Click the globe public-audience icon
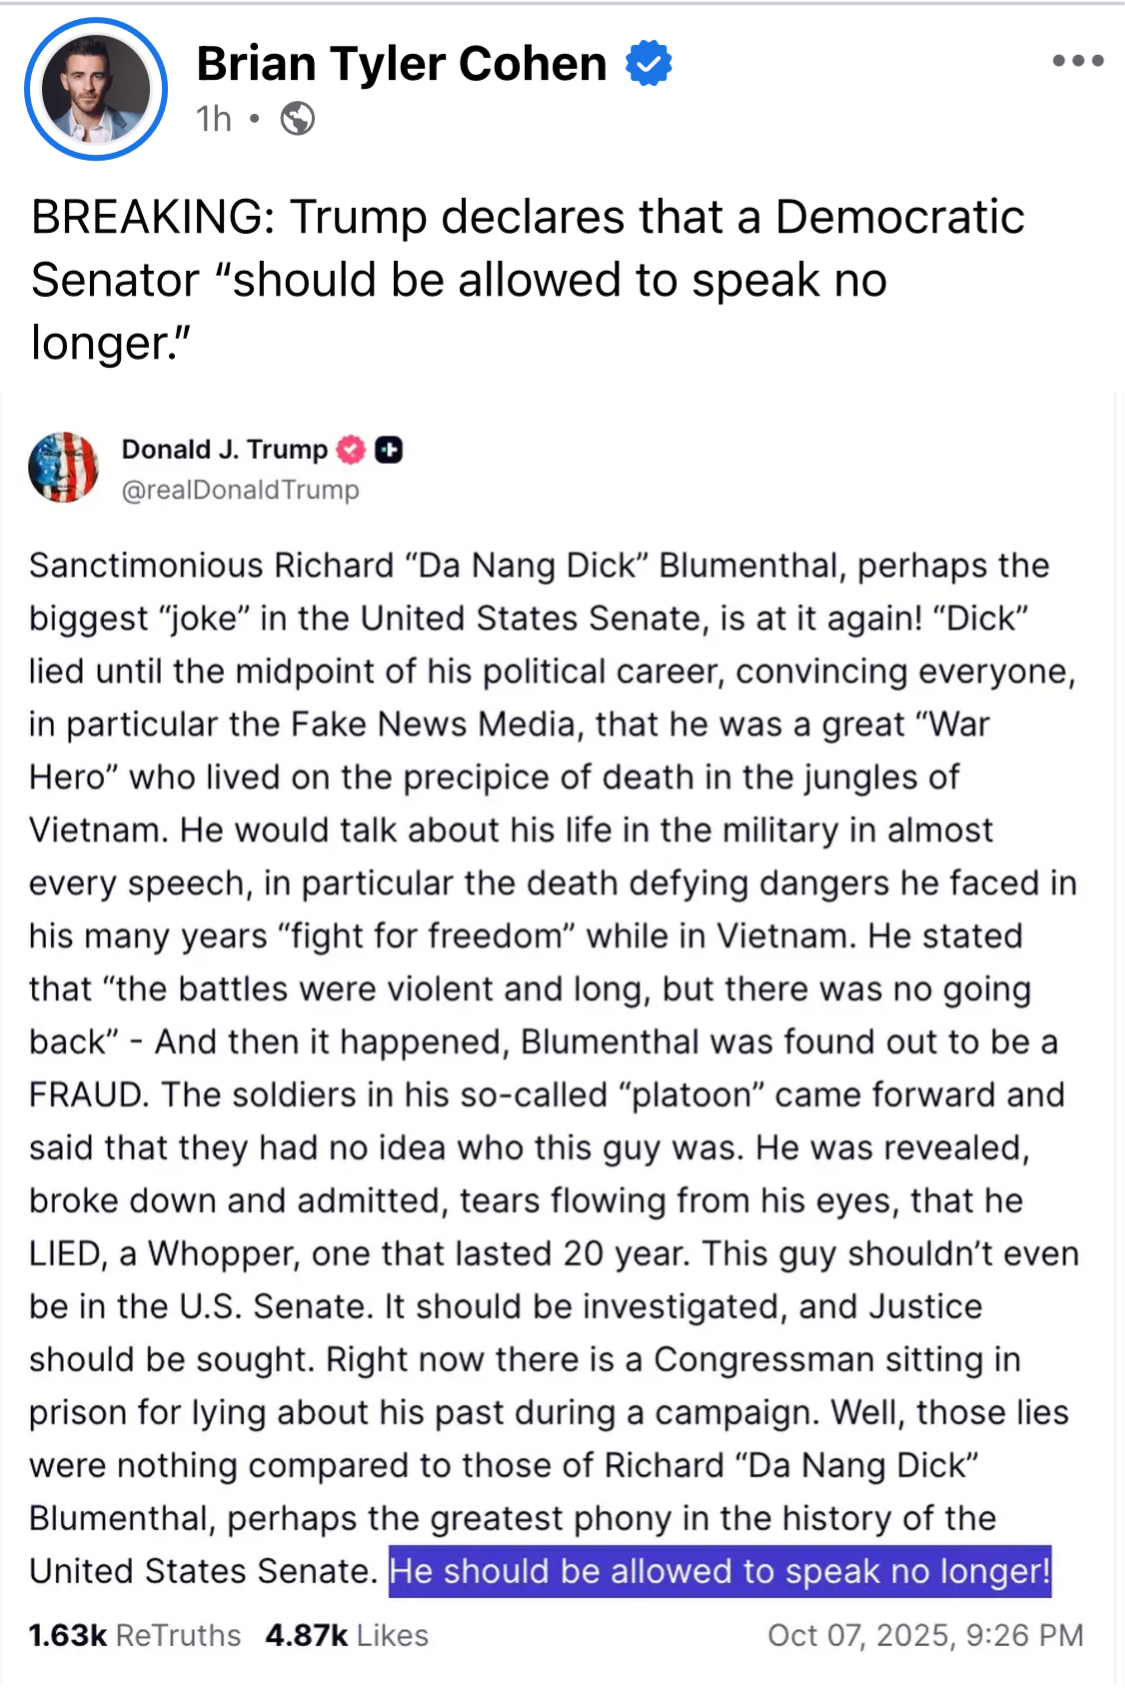 point(298,119)
